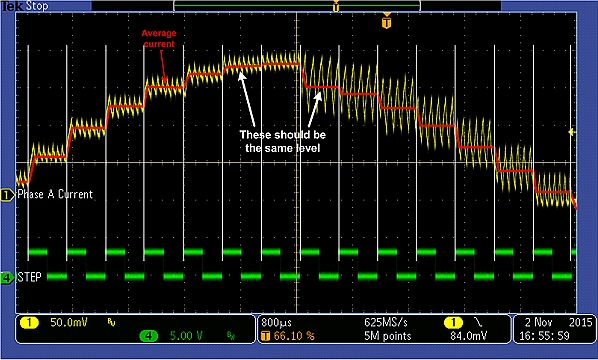
Task: Click the Phase A Current channel label
Action: 55,194
